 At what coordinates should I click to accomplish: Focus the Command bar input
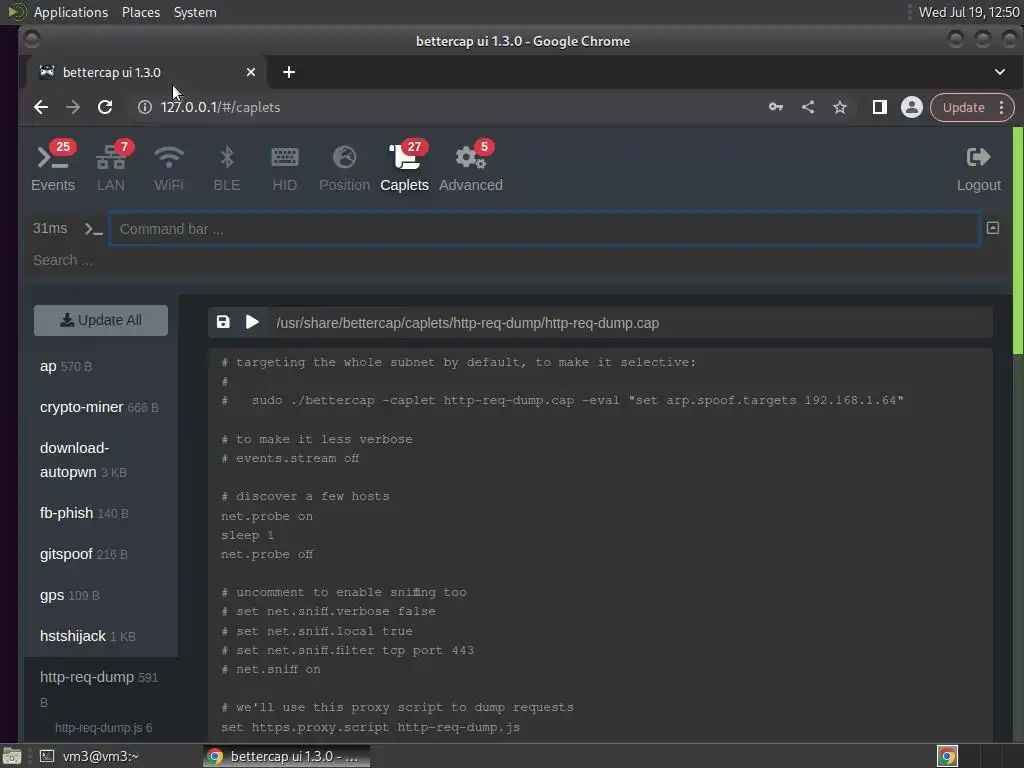point(544,229)
